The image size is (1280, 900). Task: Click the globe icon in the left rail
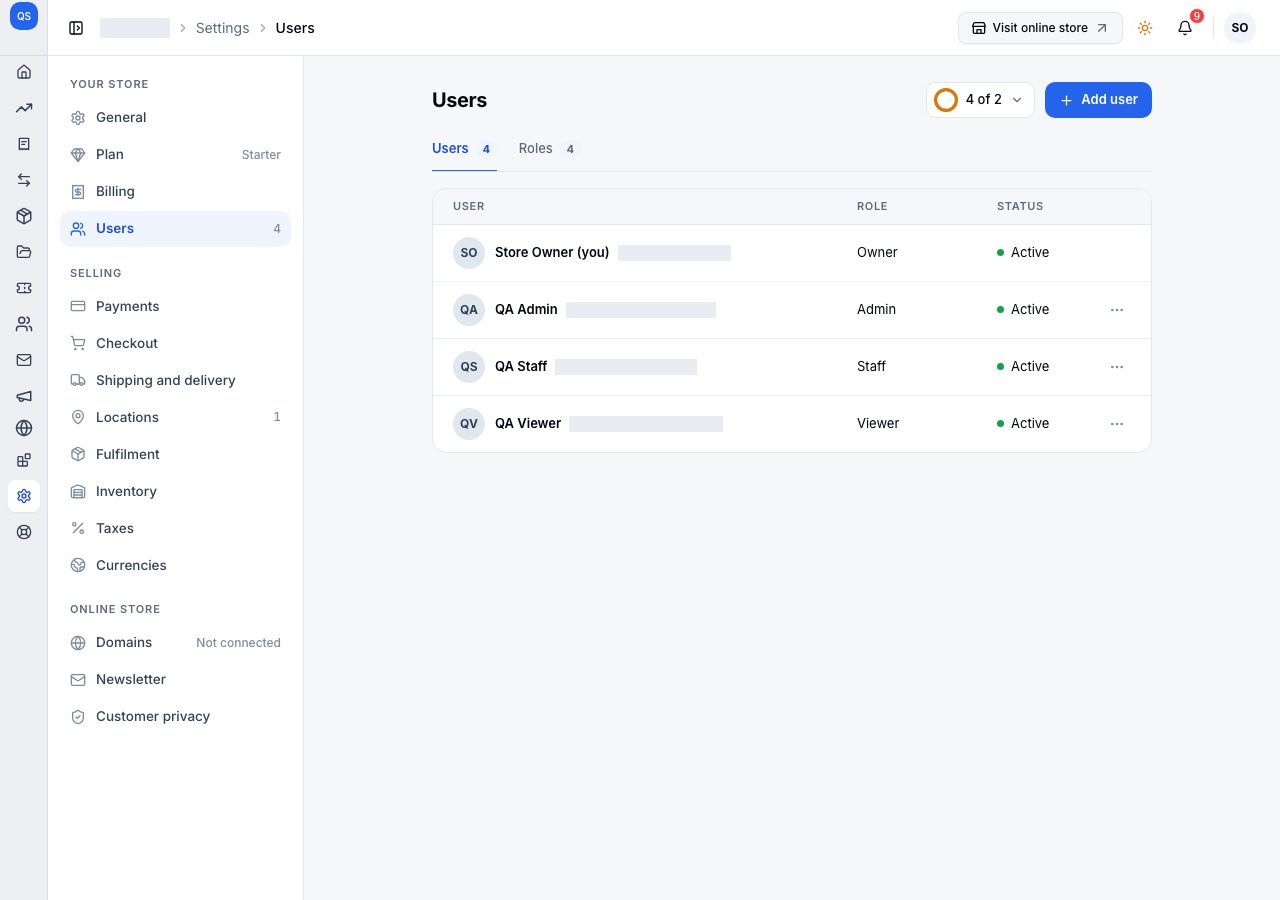[24, 428]
